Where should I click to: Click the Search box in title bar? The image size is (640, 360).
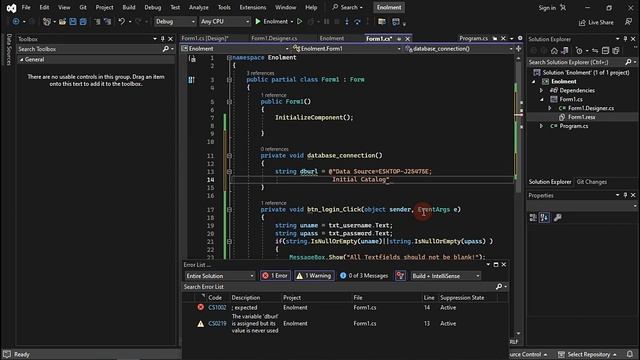coord(347,7)
